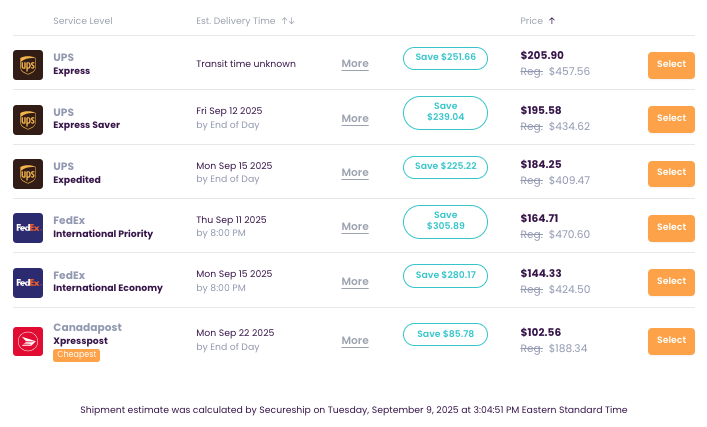The width and height of the screenshot is (707, 427).
Task: Expand More details for FedEx International Priority
Action: [355, 227]
